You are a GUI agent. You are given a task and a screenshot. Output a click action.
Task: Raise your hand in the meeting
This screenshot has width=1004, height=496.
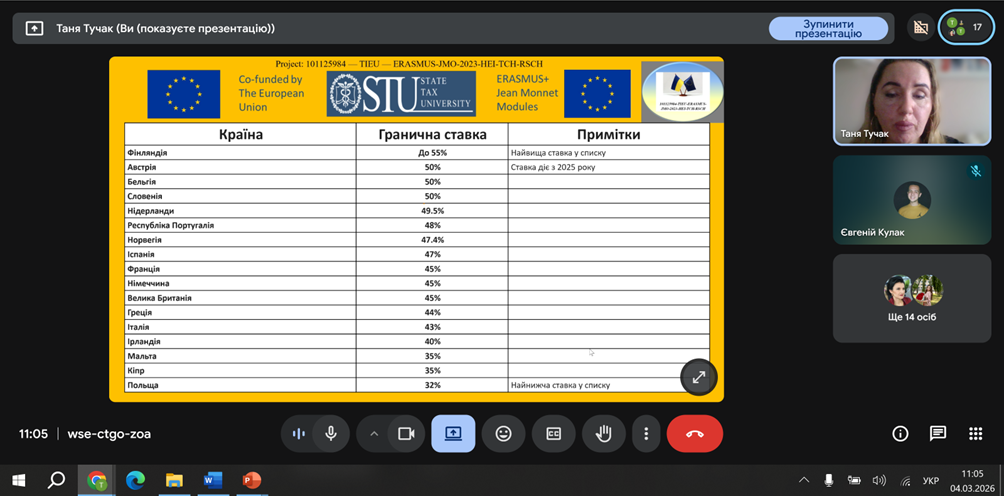[604, 434]
